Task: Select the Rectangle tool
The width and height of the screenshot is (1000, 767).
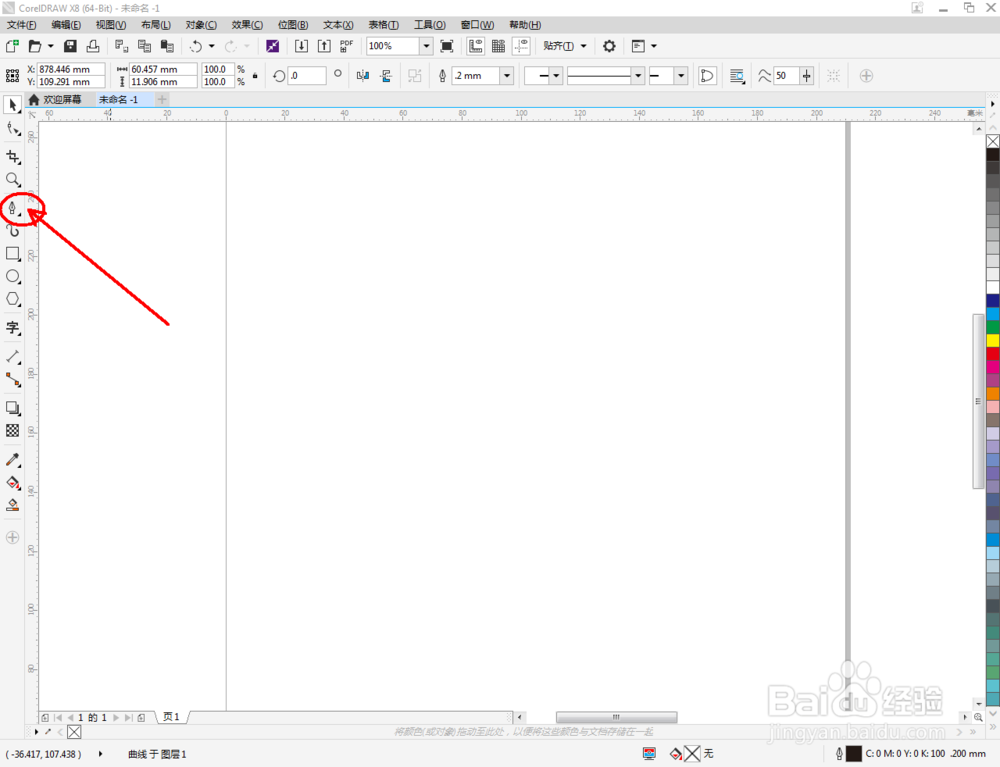Action: pos(13,253)
